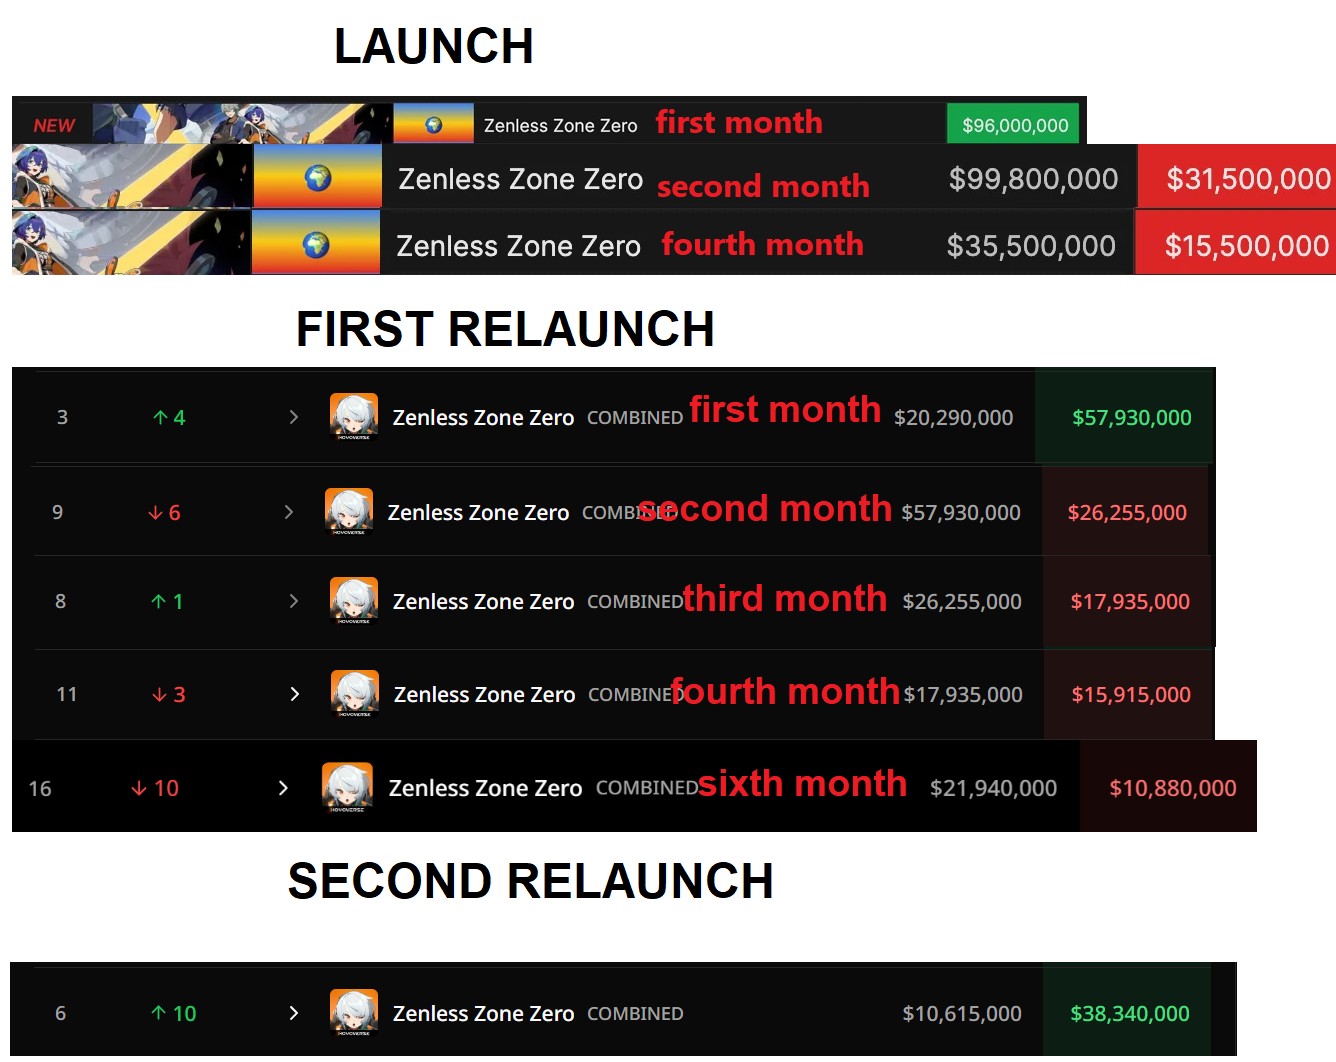Click the rank number 8

pyautogui.click(x=60, y=601)
